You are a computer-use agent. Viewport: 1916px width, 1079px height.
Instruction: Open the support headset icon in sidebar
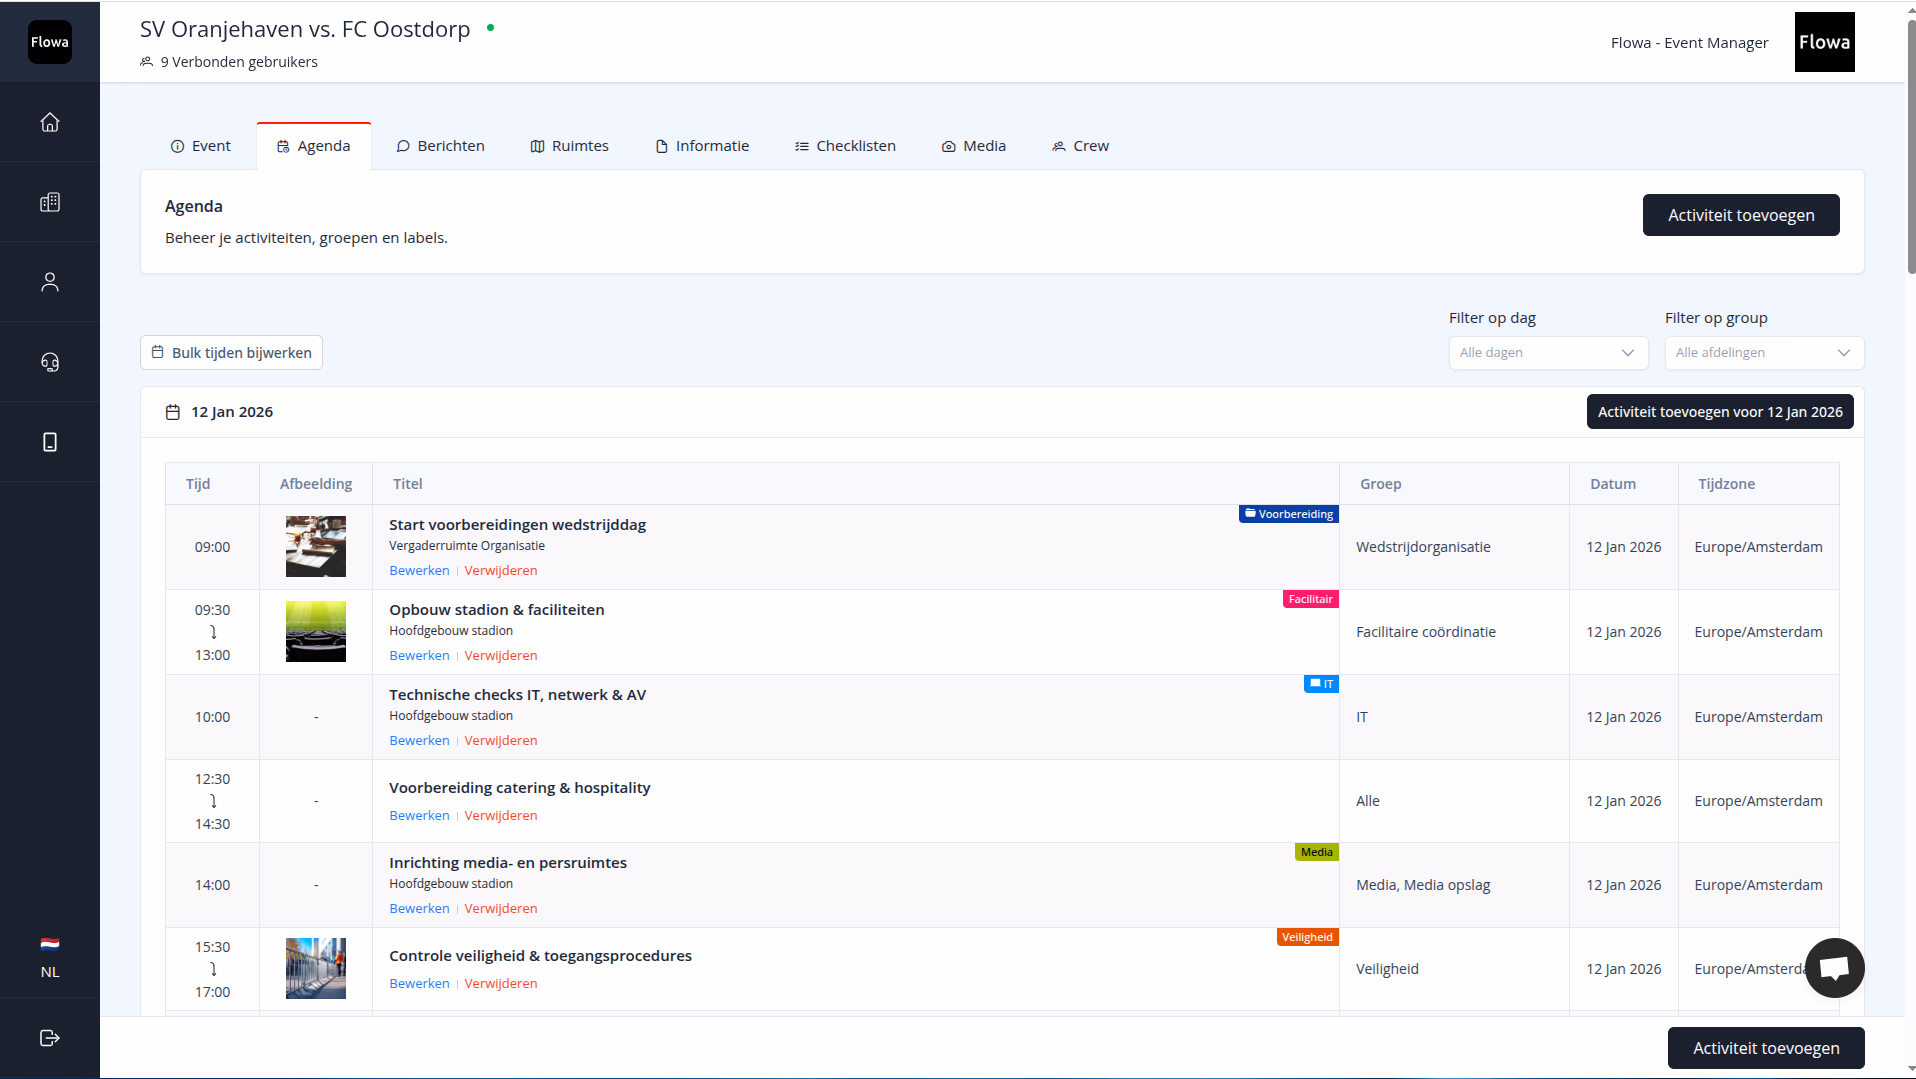50,362
